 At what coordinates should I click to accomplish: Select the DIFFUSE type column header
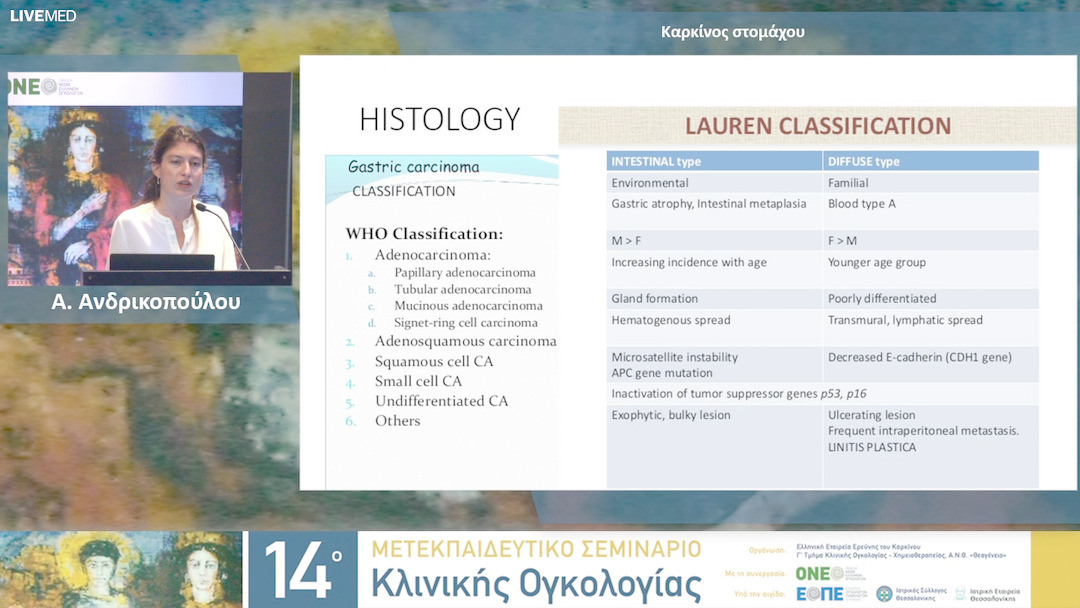point(864,161)
